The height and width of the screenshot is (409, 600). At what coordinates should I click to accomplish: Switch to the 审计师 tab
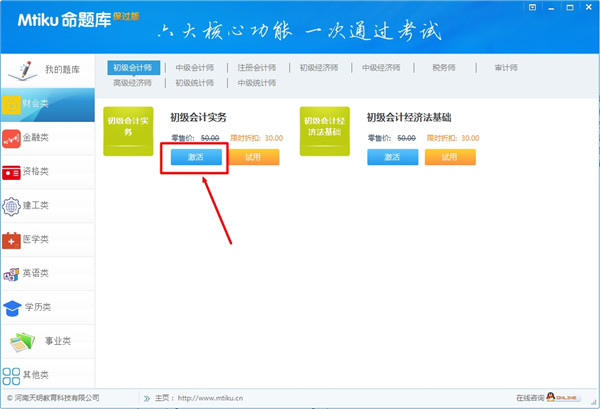(x=506, y=68)
